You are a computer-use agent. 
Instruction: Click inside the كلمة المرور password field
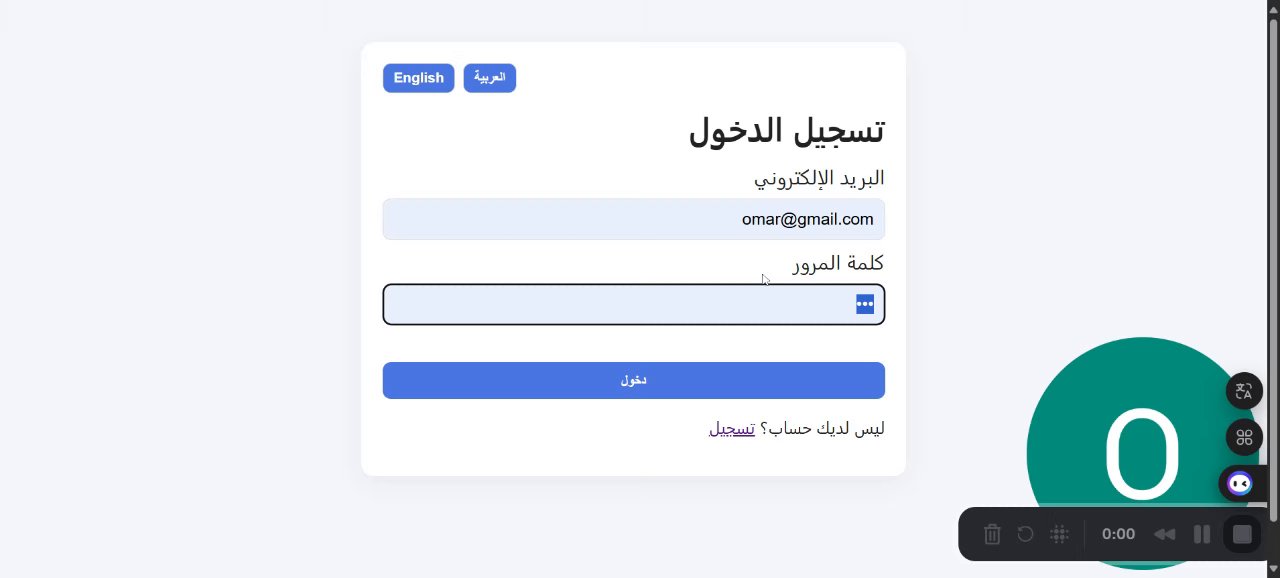(620, 305)
